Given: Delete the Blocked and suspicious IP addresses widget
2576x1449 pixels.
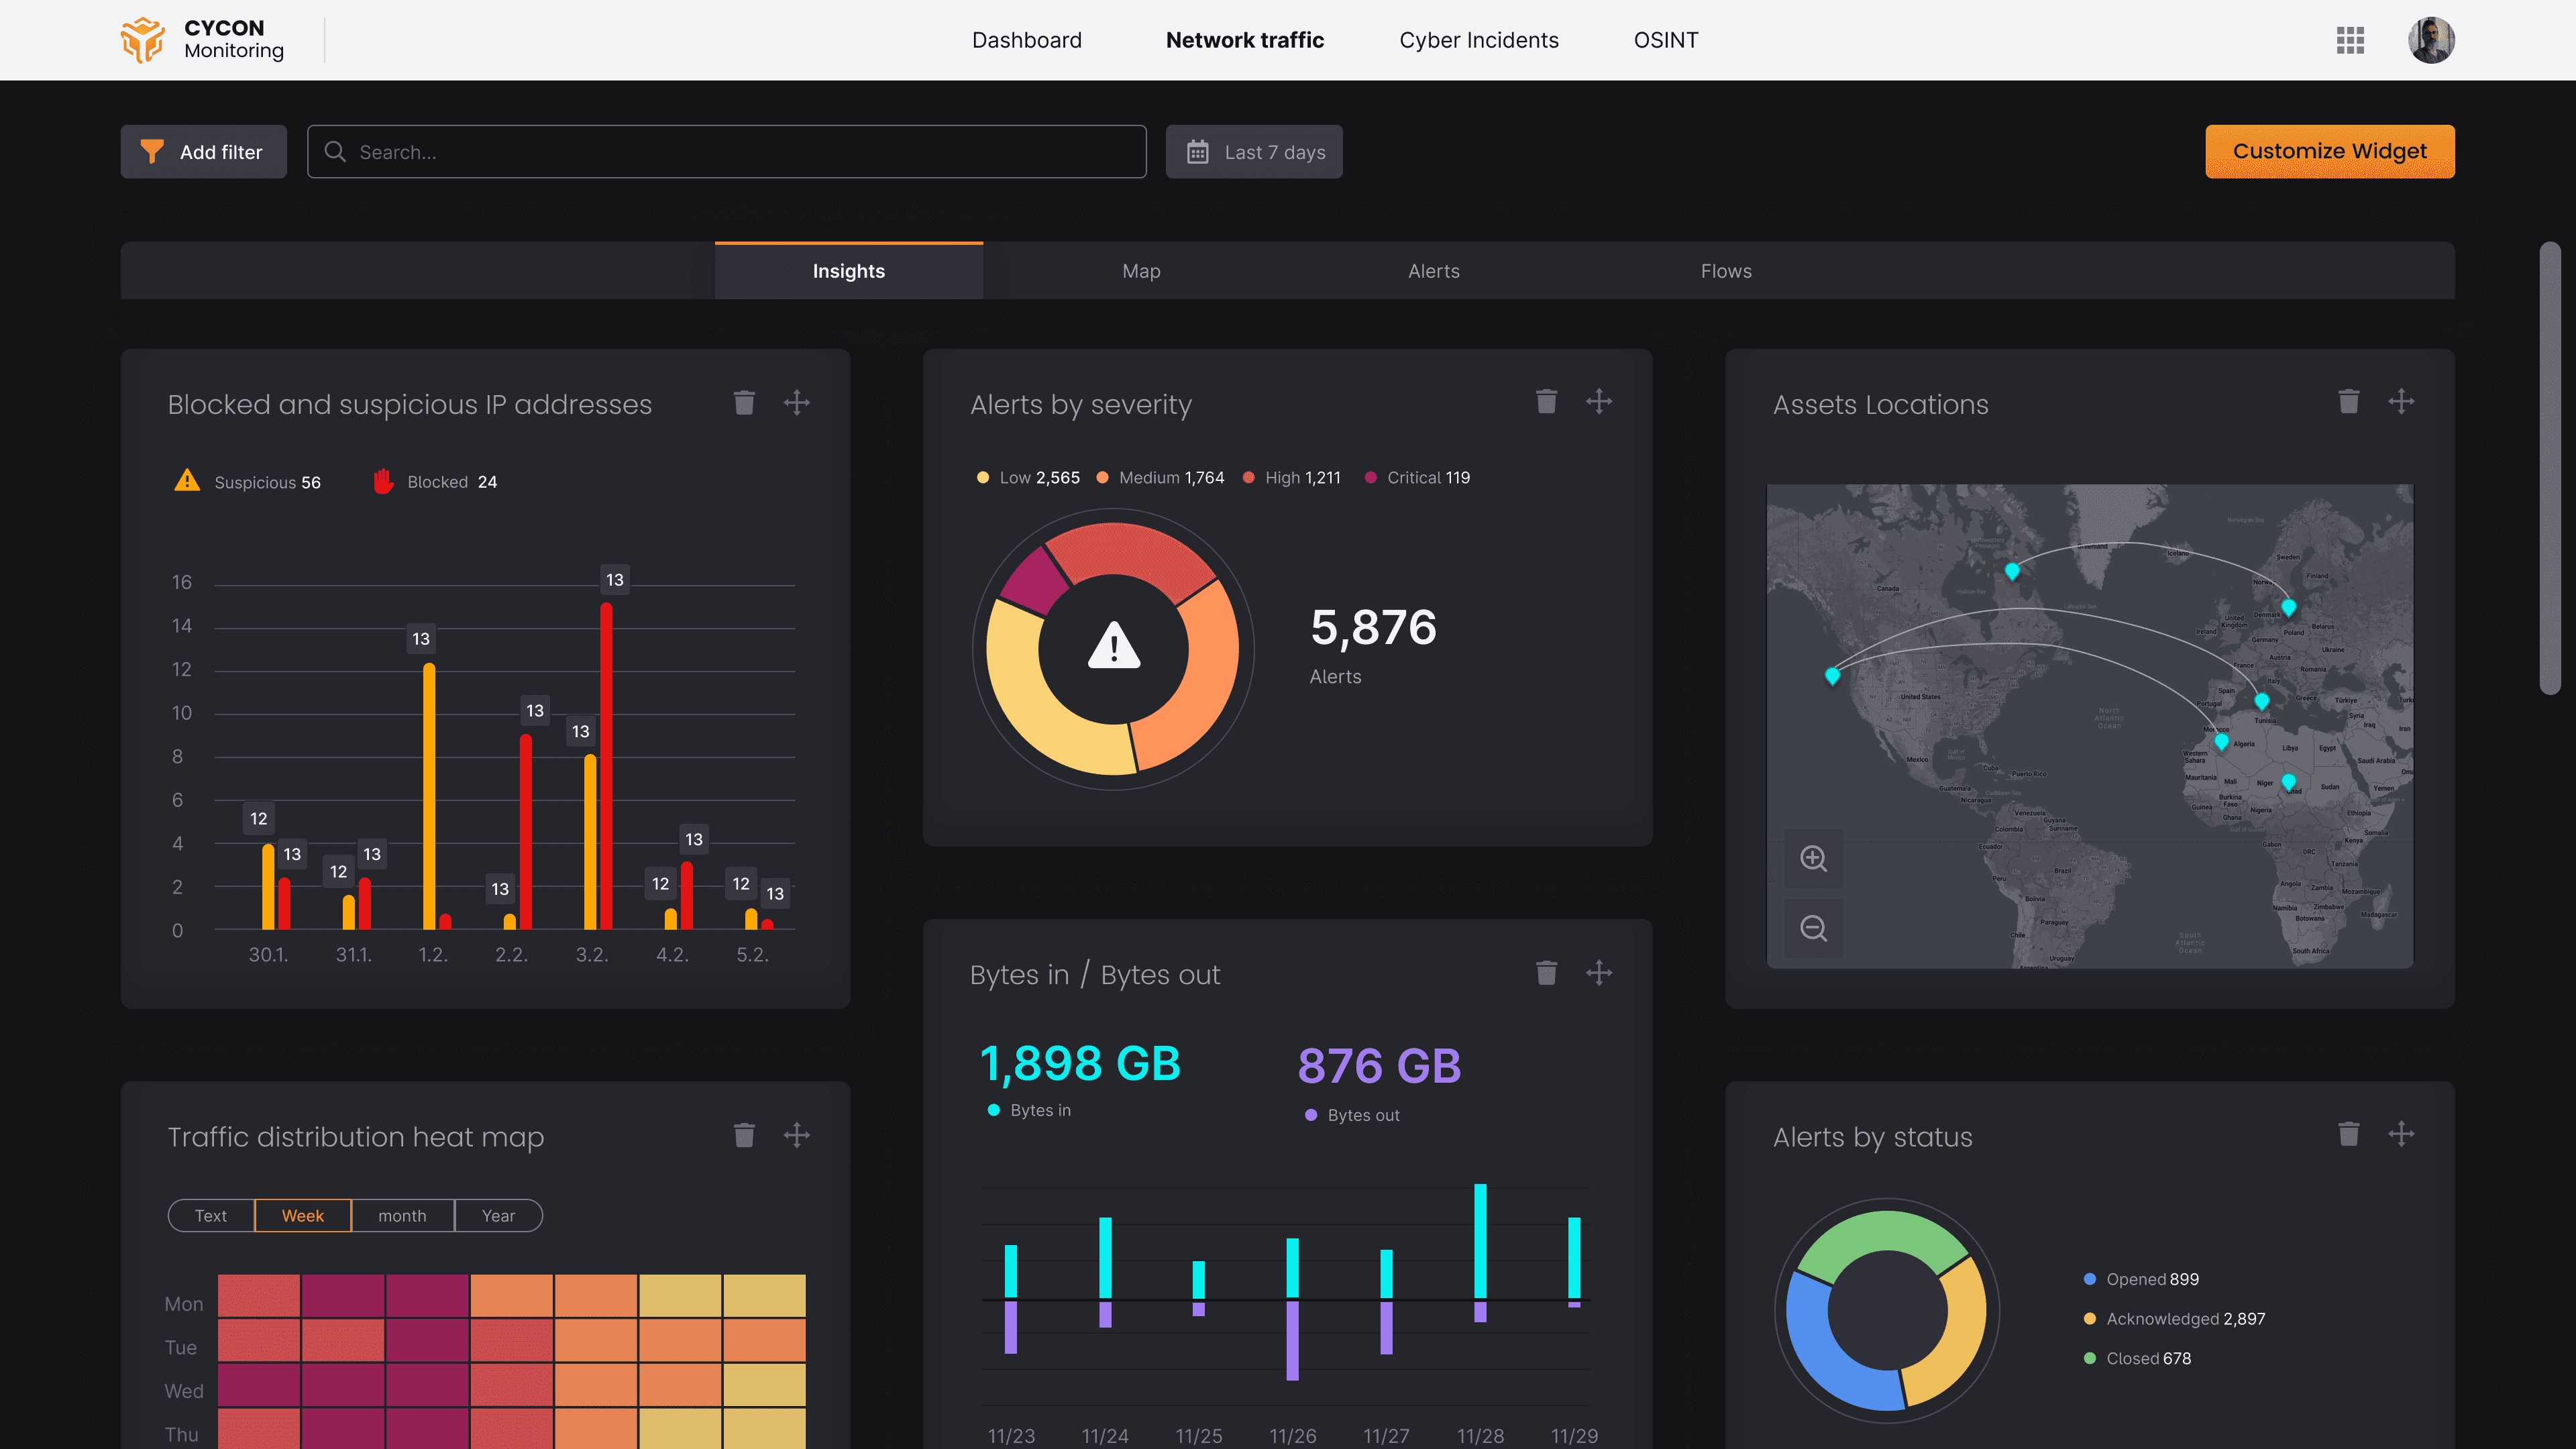Looking at the screenshot, I should 744,403.
